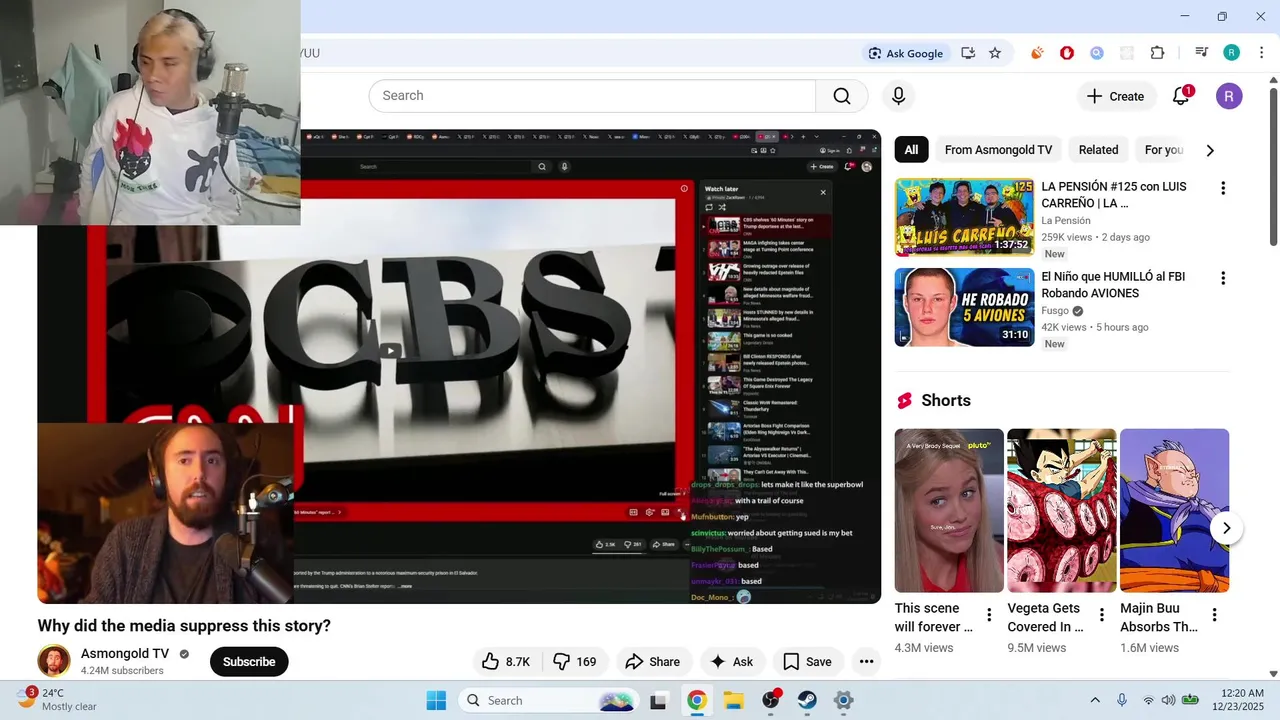
Task: Like the video with 8.7K thumbs up
Action: (507, 662)
